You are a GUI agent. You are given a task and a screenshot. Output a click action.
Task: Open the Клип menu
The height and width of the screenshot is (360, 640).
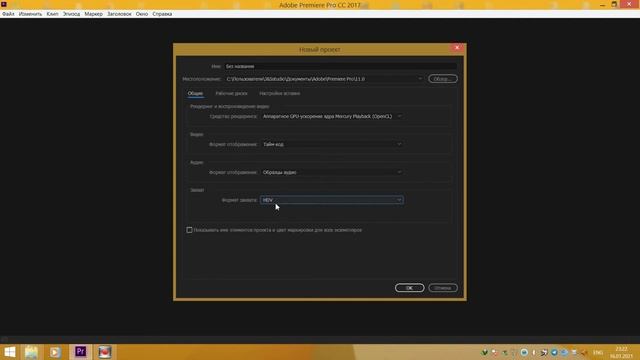click(52, 14)
